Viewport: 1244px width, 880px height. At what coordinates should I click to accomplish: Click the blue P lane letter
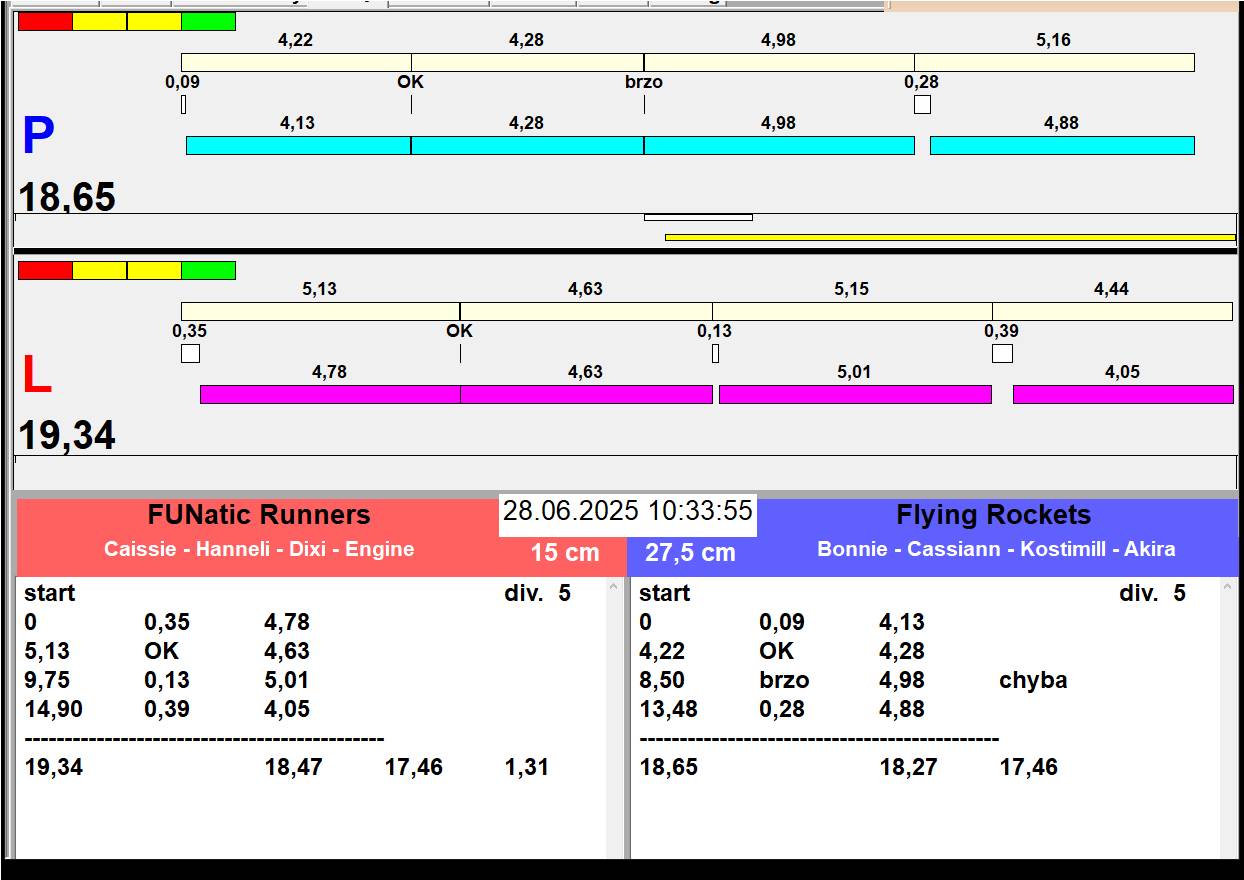click(x=38, y=137)
